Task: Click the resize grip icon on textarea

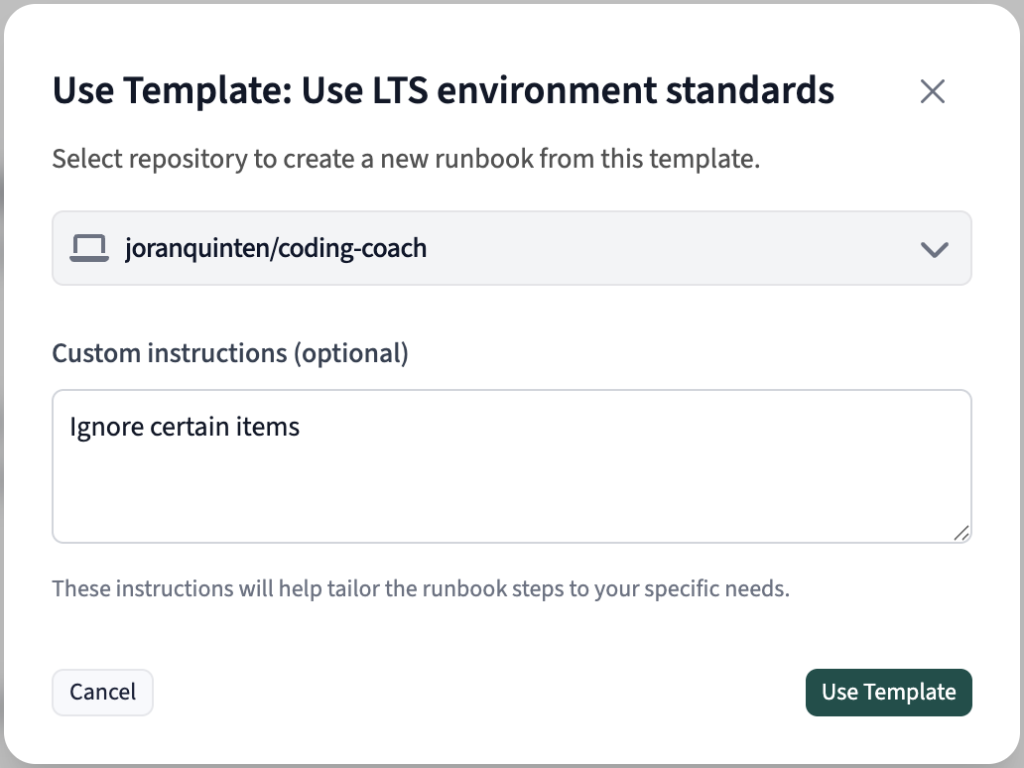Action: 962,533
